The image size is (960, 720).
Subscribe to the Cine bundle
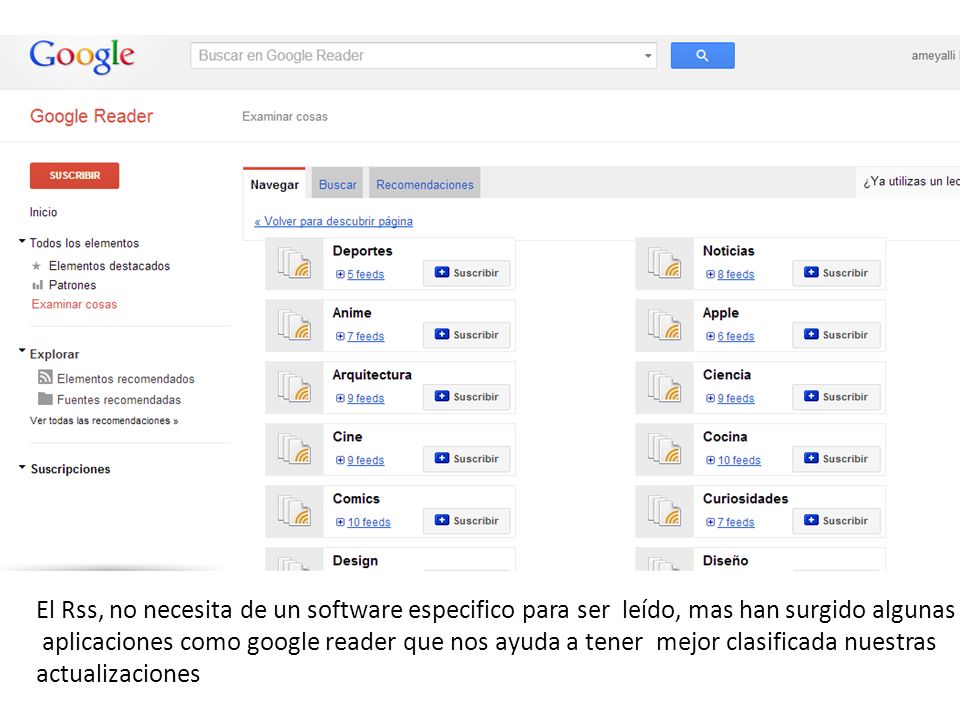pos(467,459)
